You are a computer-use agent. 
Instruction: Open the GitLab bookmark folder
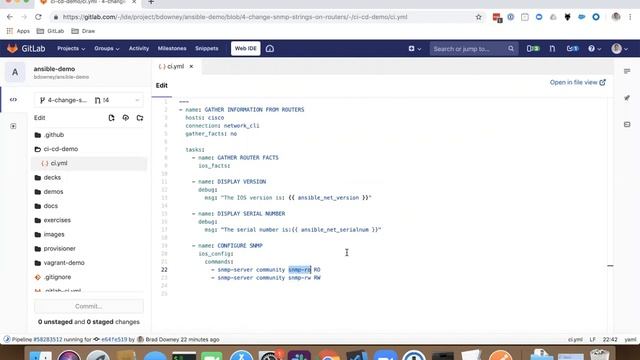point(51,31)
